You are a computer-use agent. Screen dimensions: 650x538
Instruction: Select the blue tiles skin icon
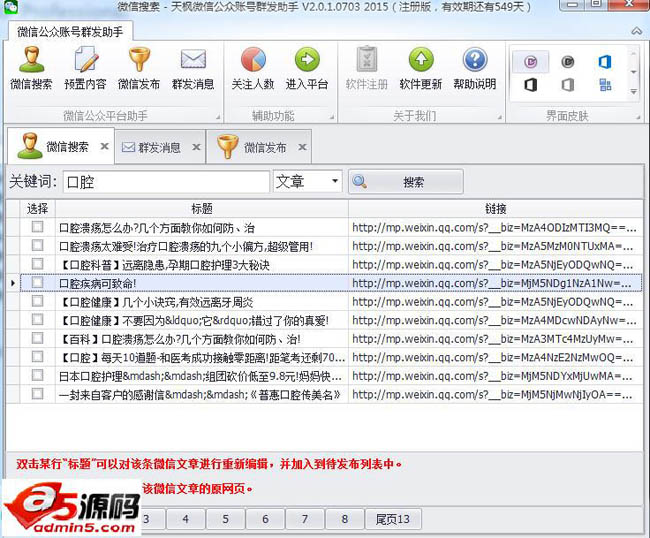tap(605, 85)
